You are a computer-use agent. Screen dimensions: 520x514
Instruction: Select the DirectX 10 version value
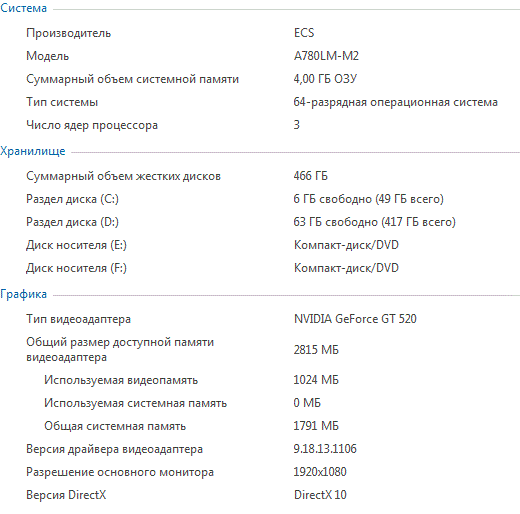click(320, 495)
